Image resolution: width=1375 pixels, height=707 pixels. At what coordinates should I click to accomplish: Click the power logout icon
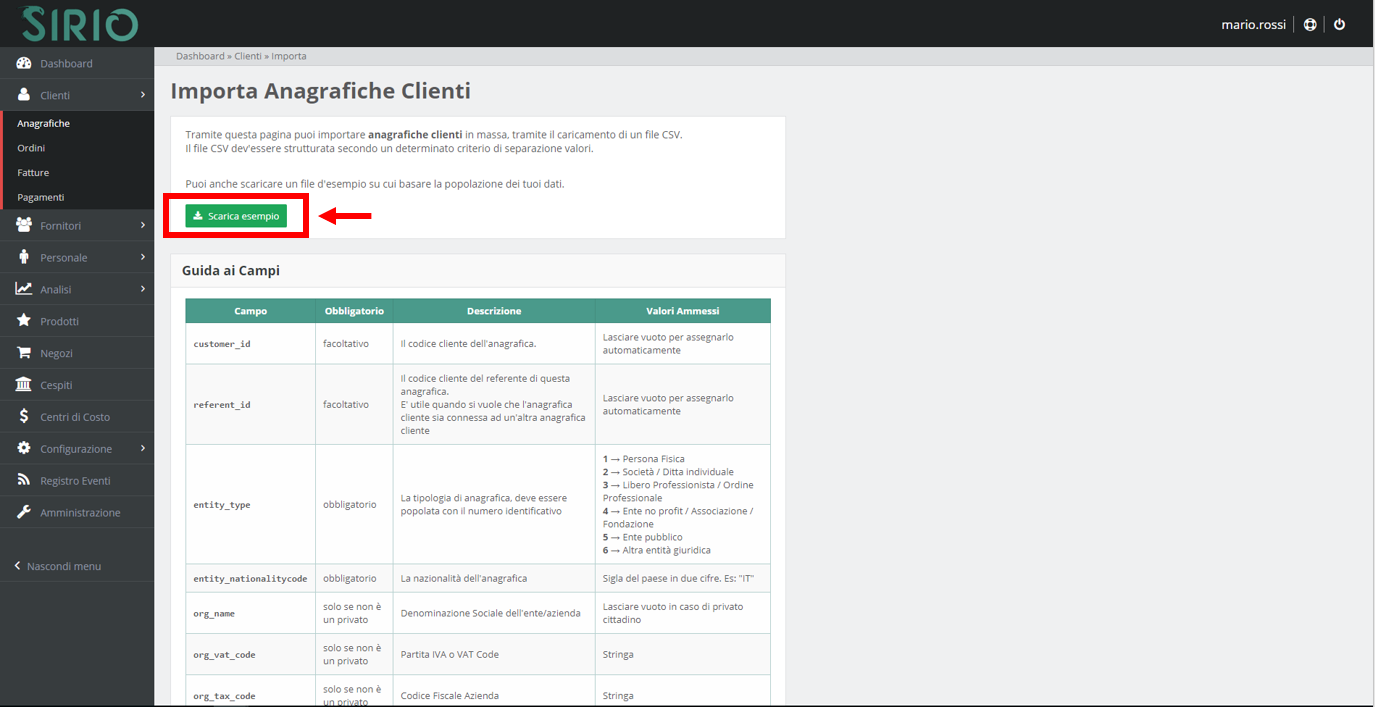point(1340,25)
